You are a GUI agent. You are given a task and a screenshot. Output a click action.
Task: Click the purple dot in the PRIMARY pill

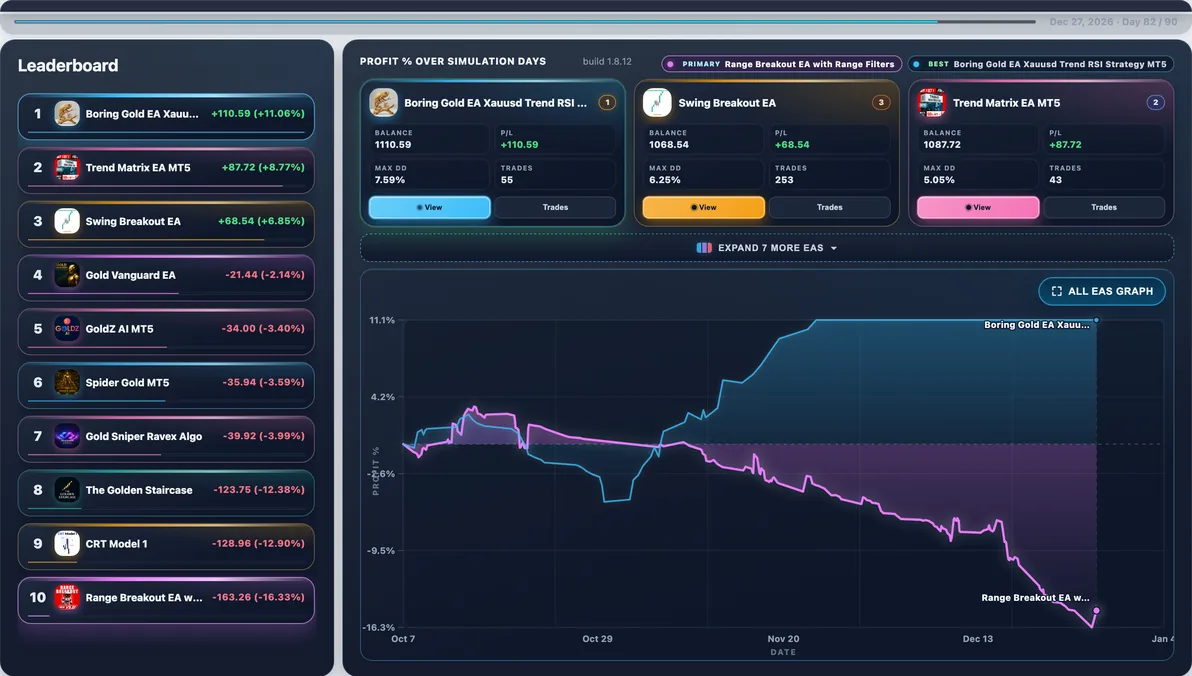[670, 65]
